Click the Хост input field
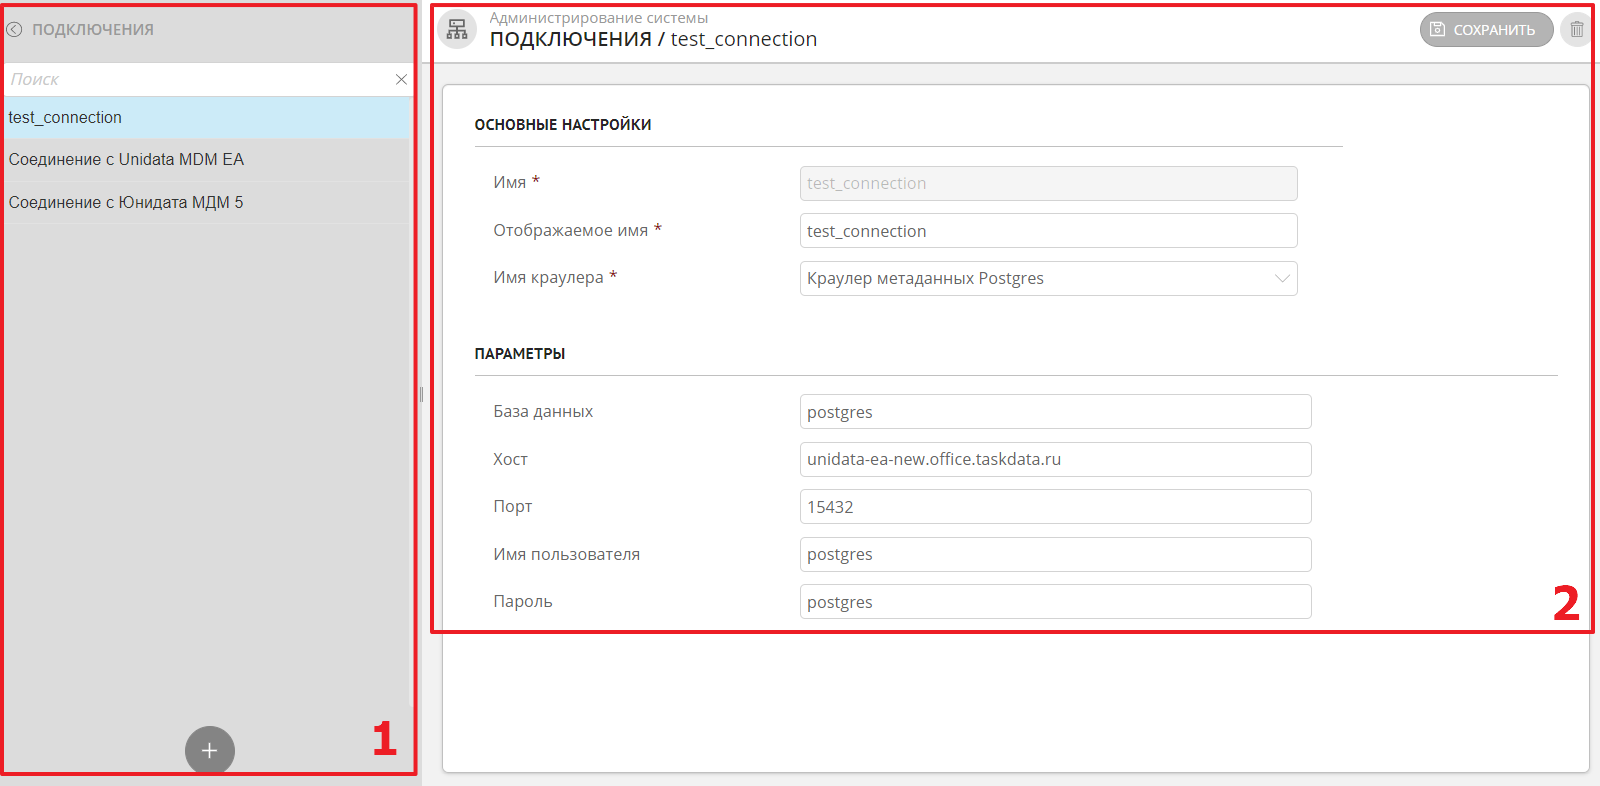 pyautogui.click(x=1055, y=460)
